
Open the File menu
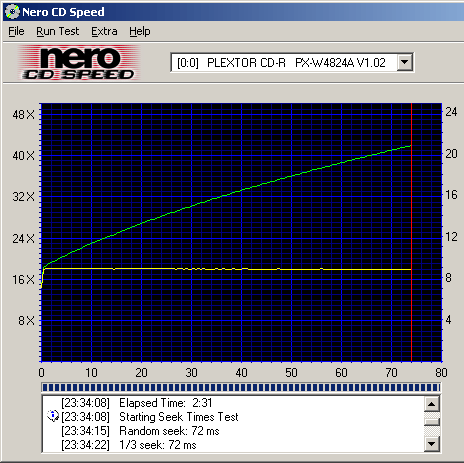[16, 31]
